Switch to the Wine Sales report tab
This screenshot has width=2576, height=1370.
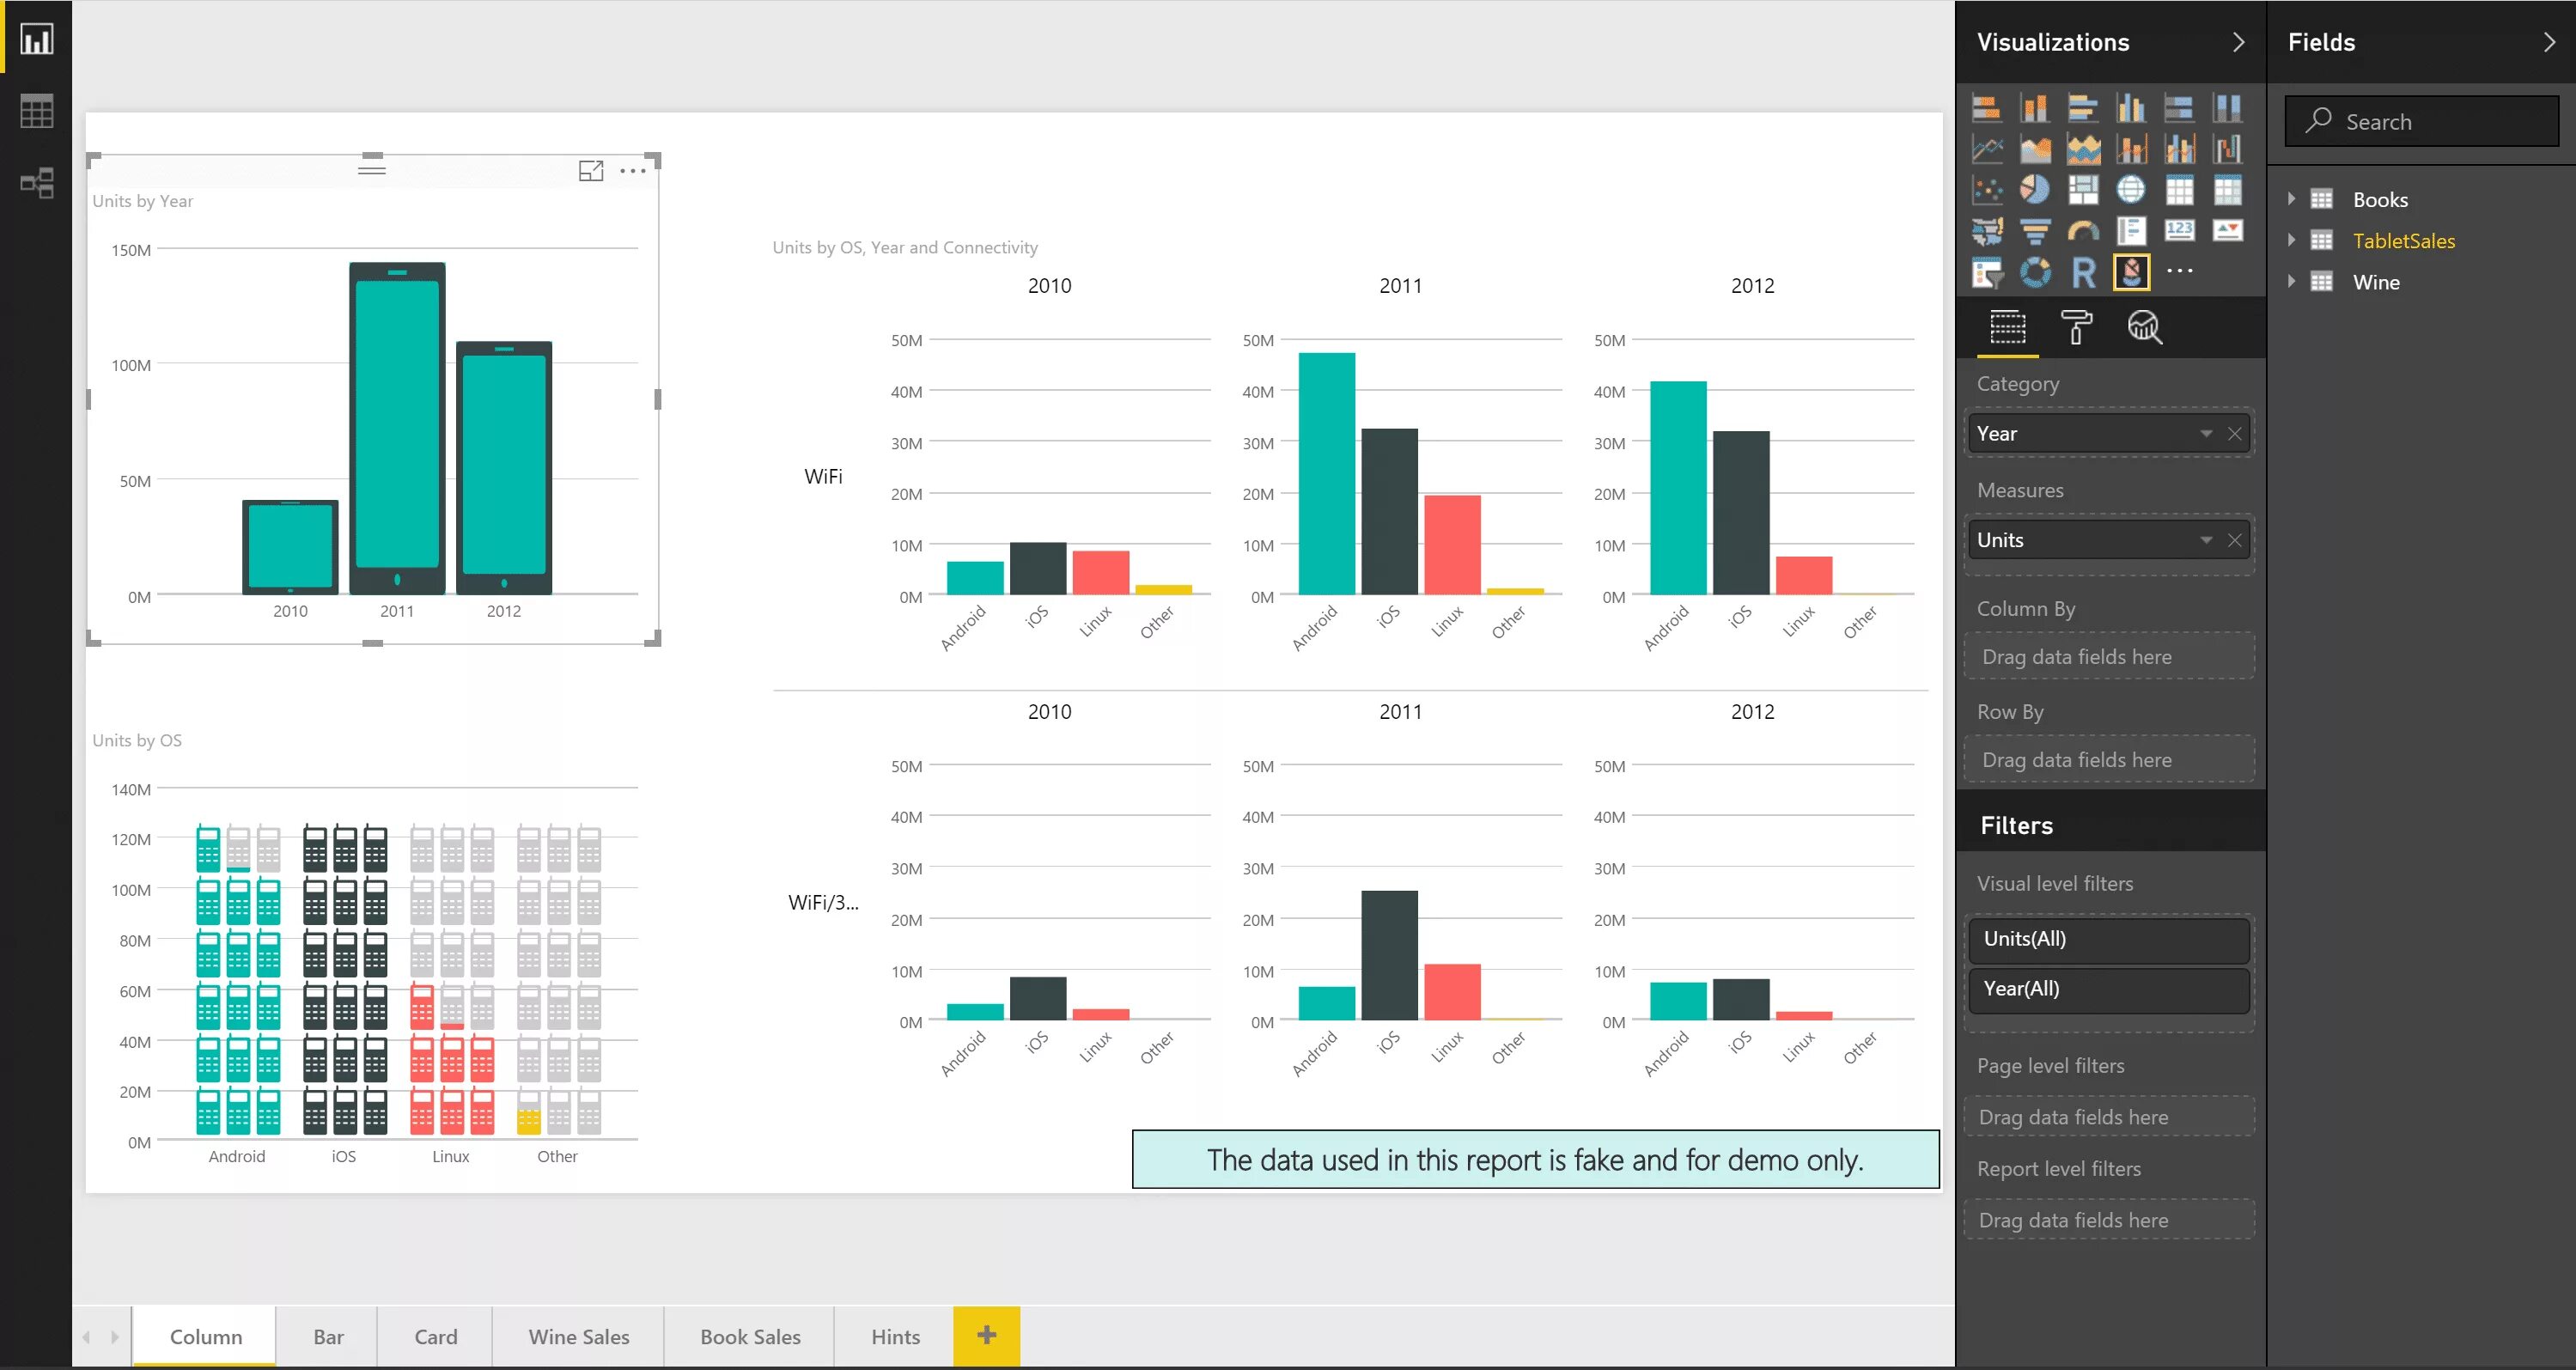point(577,1336)
